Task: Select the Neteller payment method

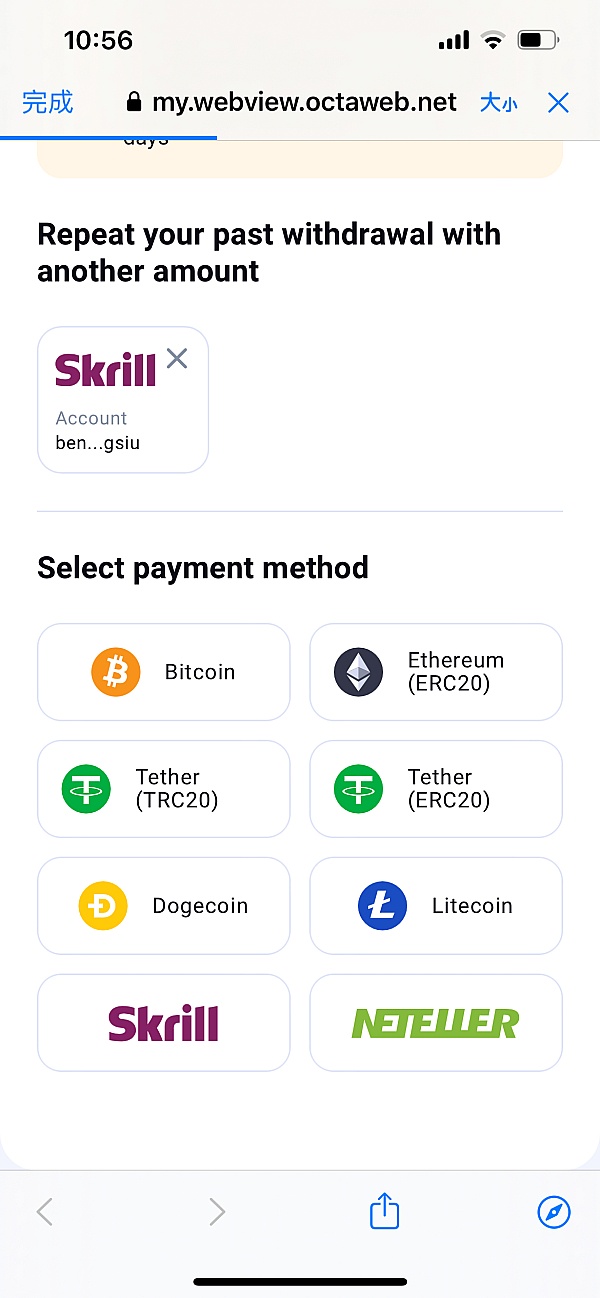Action: [436, 1023]
